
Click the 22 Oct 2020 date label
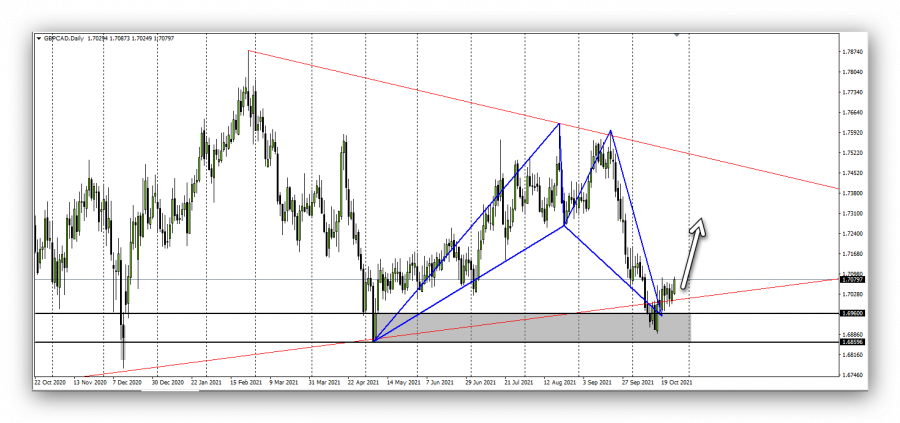50,382
